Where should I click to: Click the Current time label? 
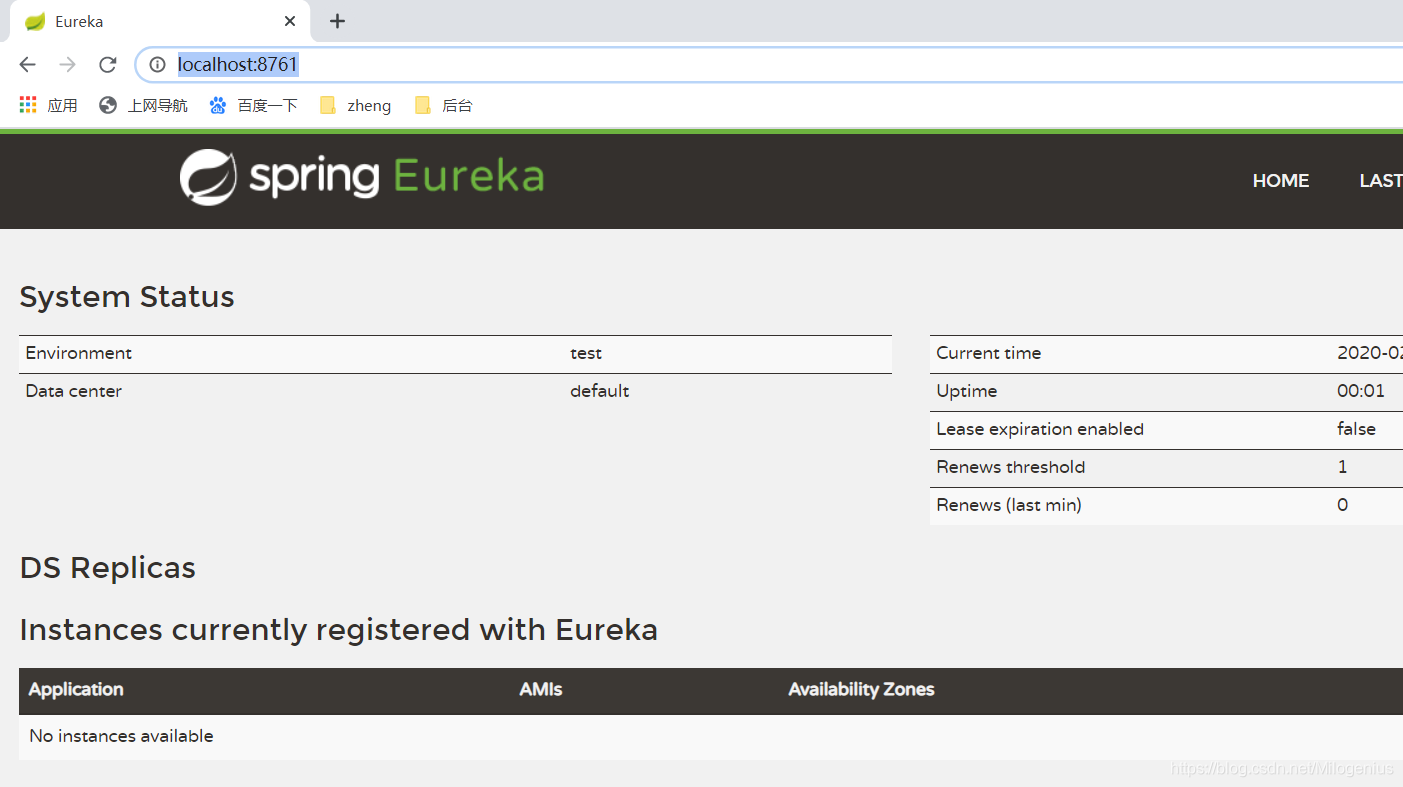point(989,353)
